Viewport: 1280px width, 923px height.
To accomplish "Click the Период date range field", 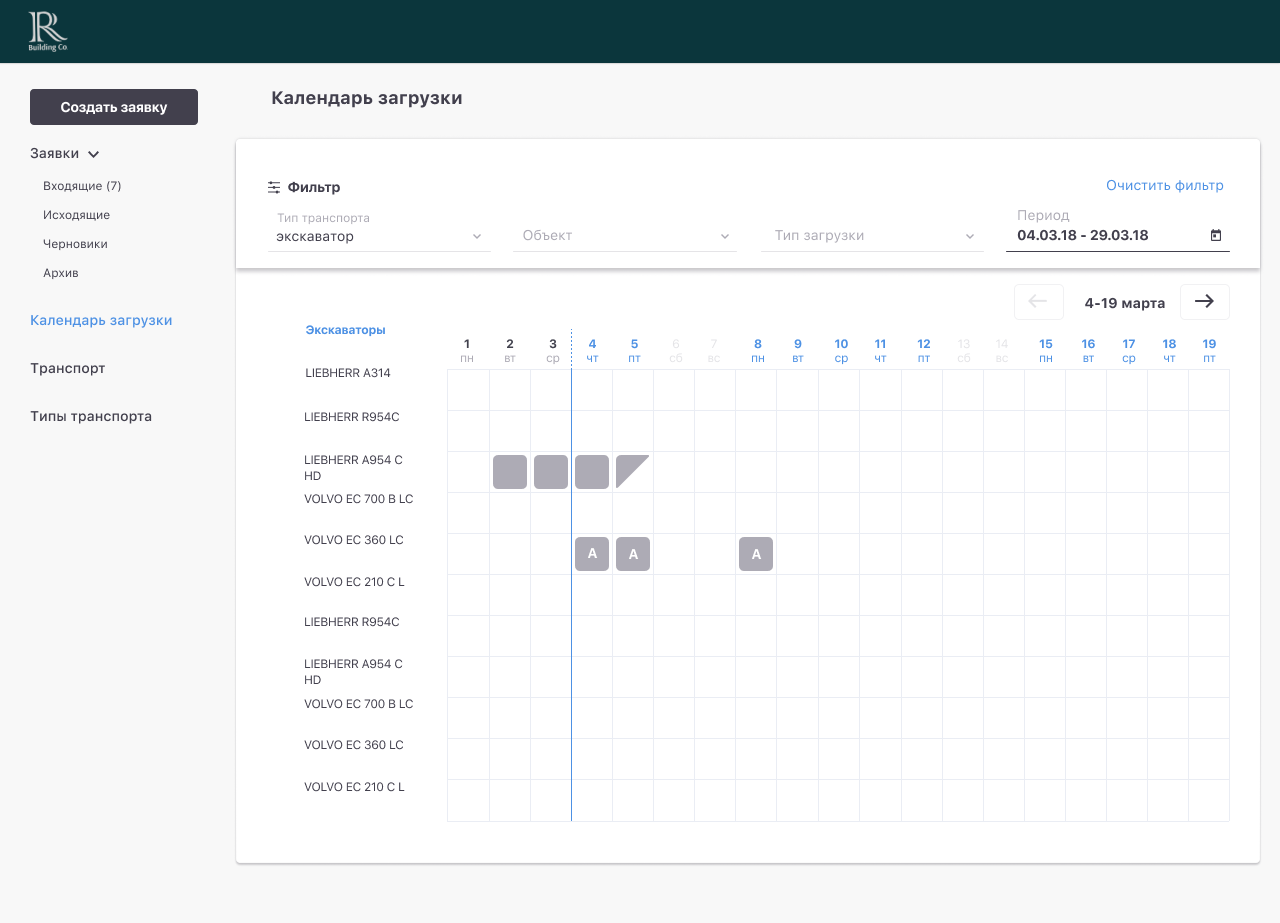I will (1118, 229).
